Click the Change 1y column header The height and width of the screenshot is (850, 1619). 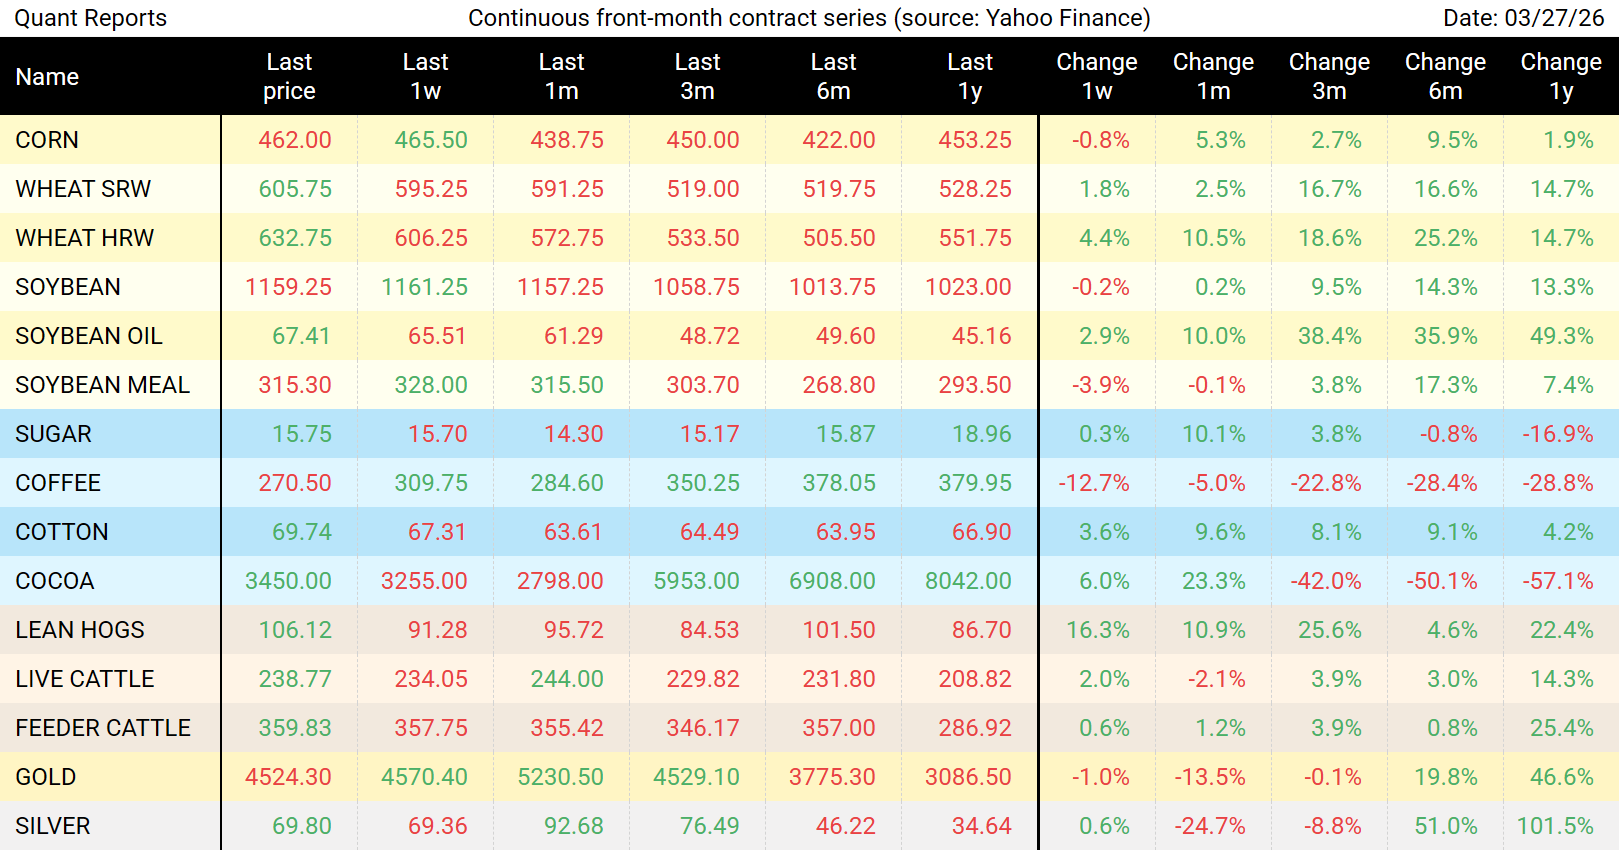click(1560, 77)
